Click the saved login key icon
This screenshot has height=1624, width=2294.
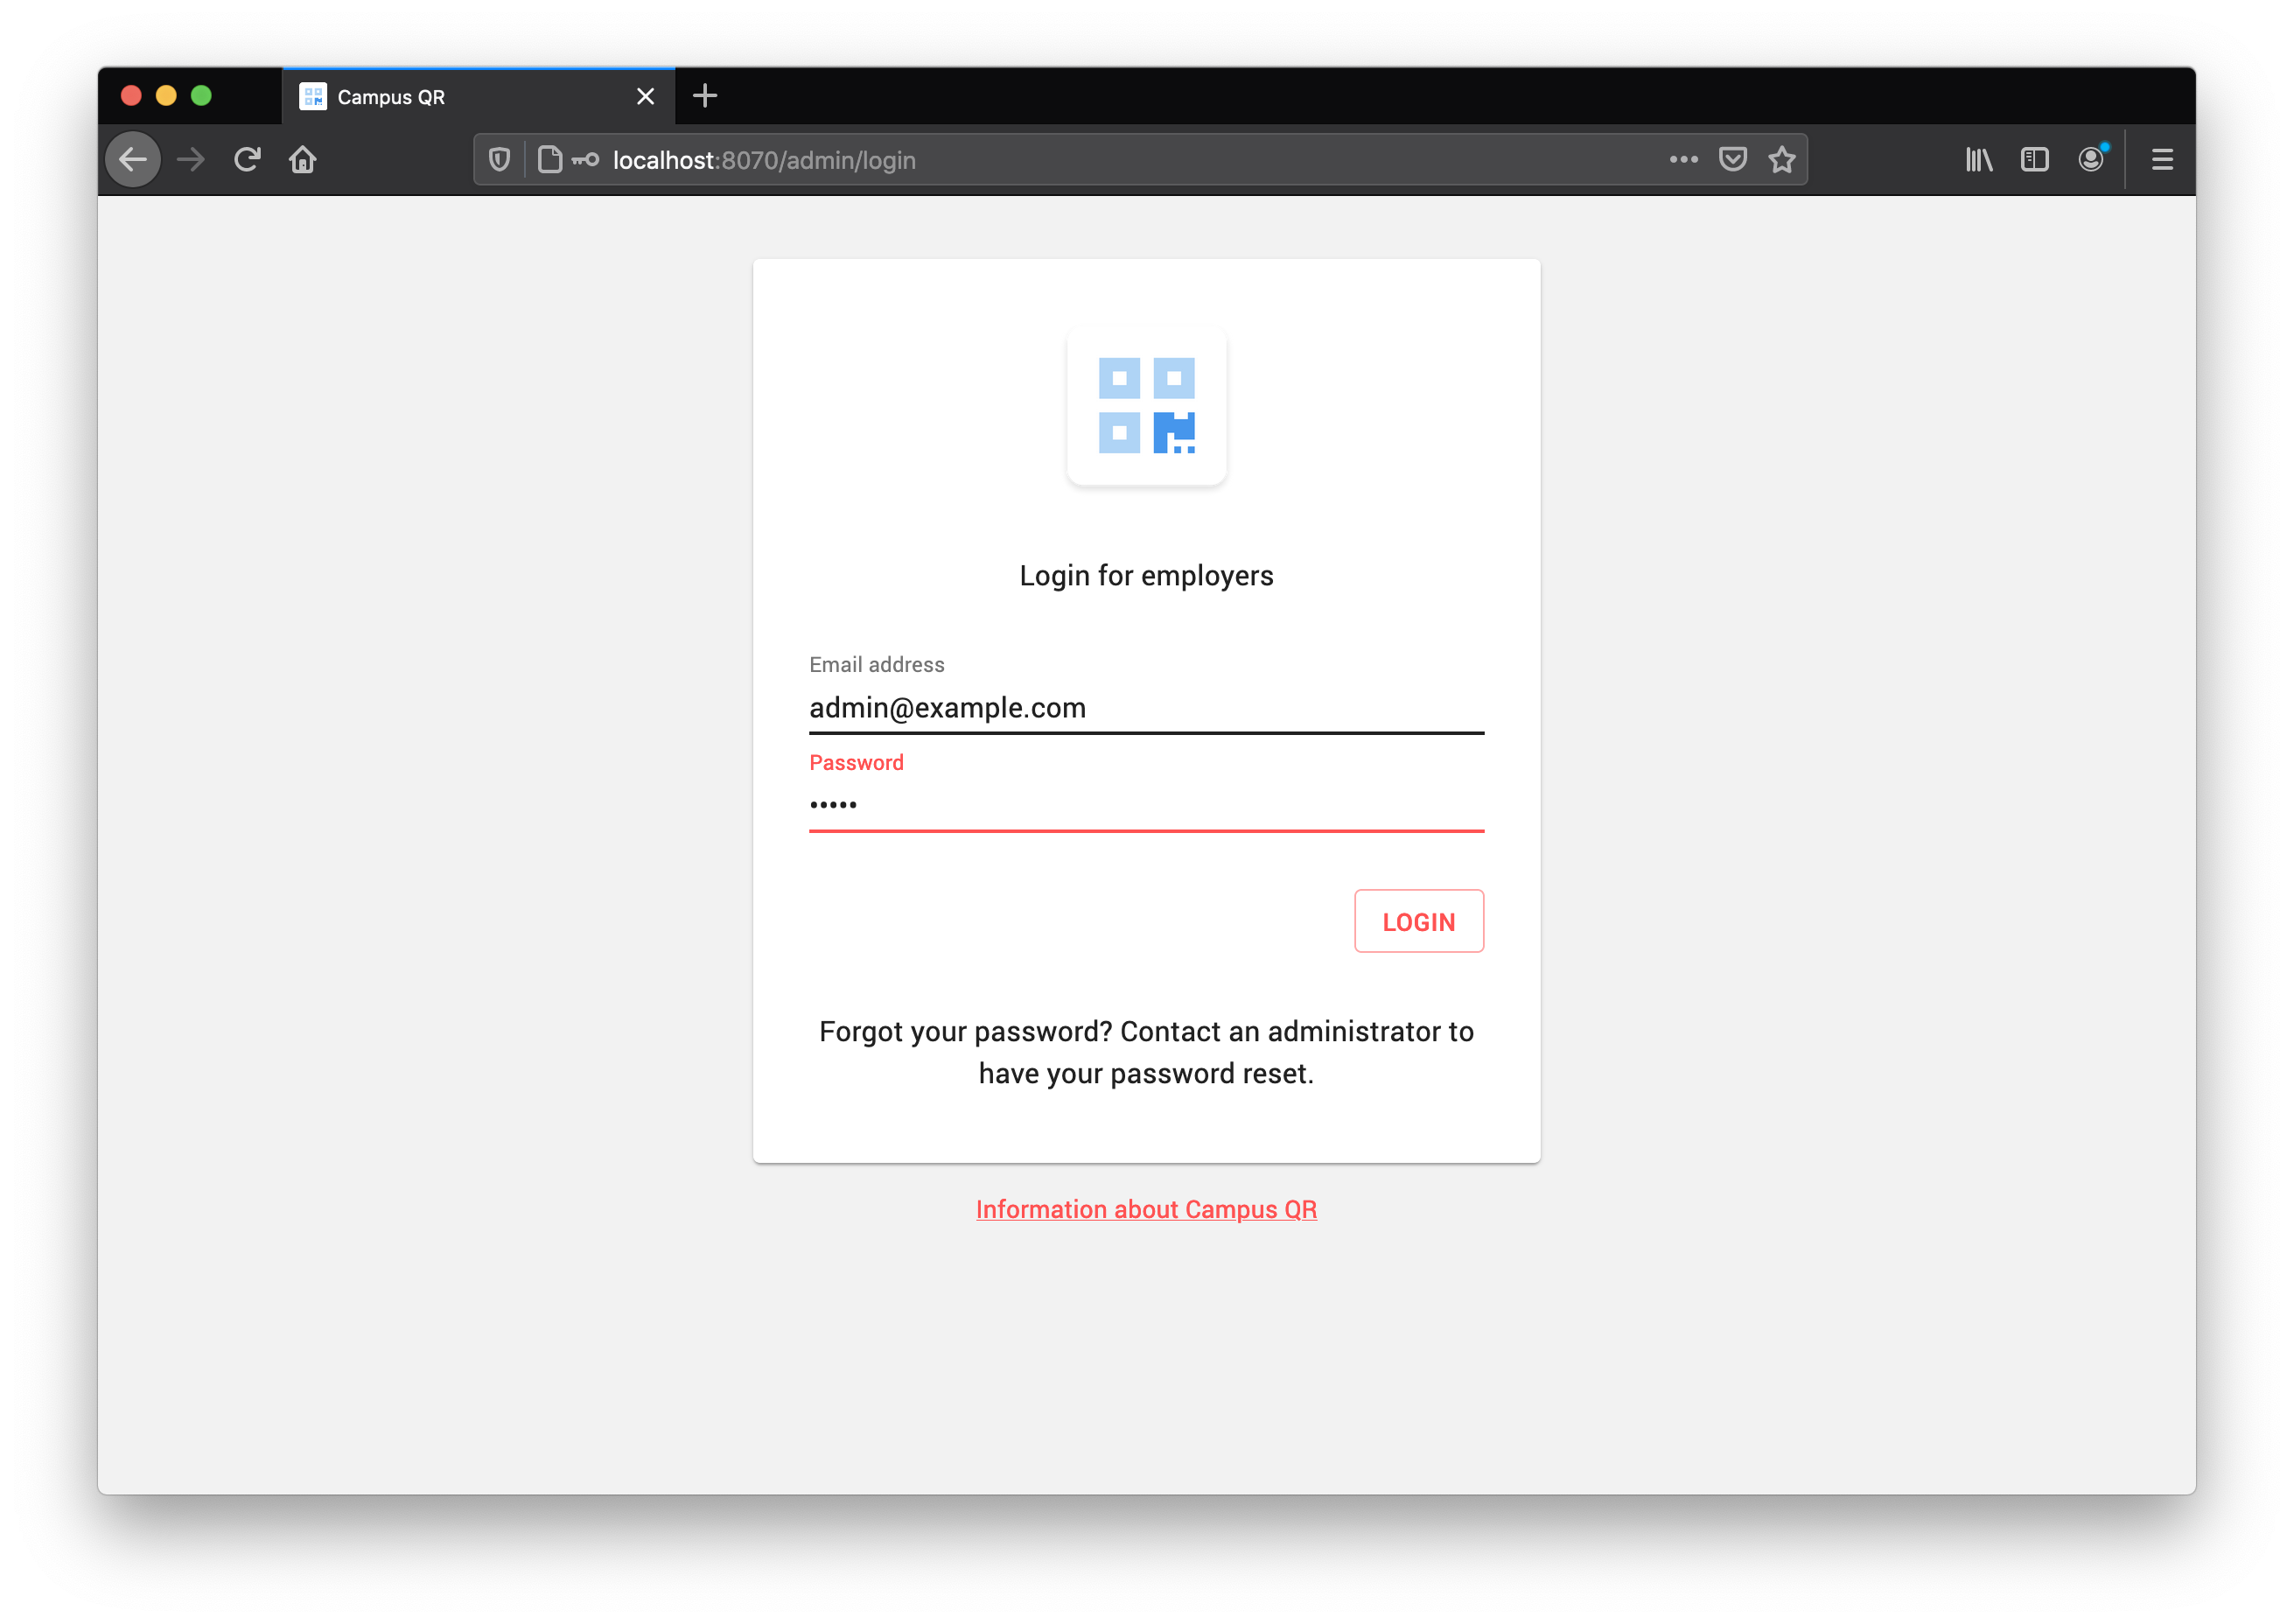[x=586, y=160]
